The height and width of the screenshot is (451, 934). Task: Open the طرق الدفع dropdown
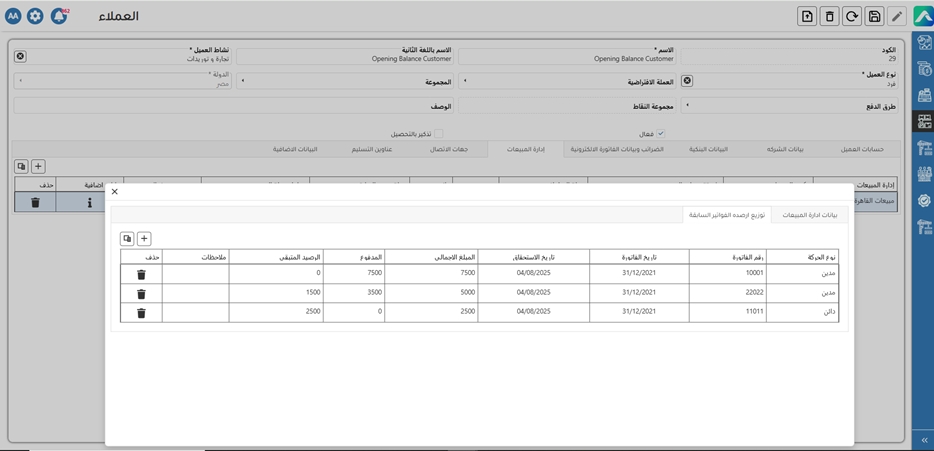687,105
